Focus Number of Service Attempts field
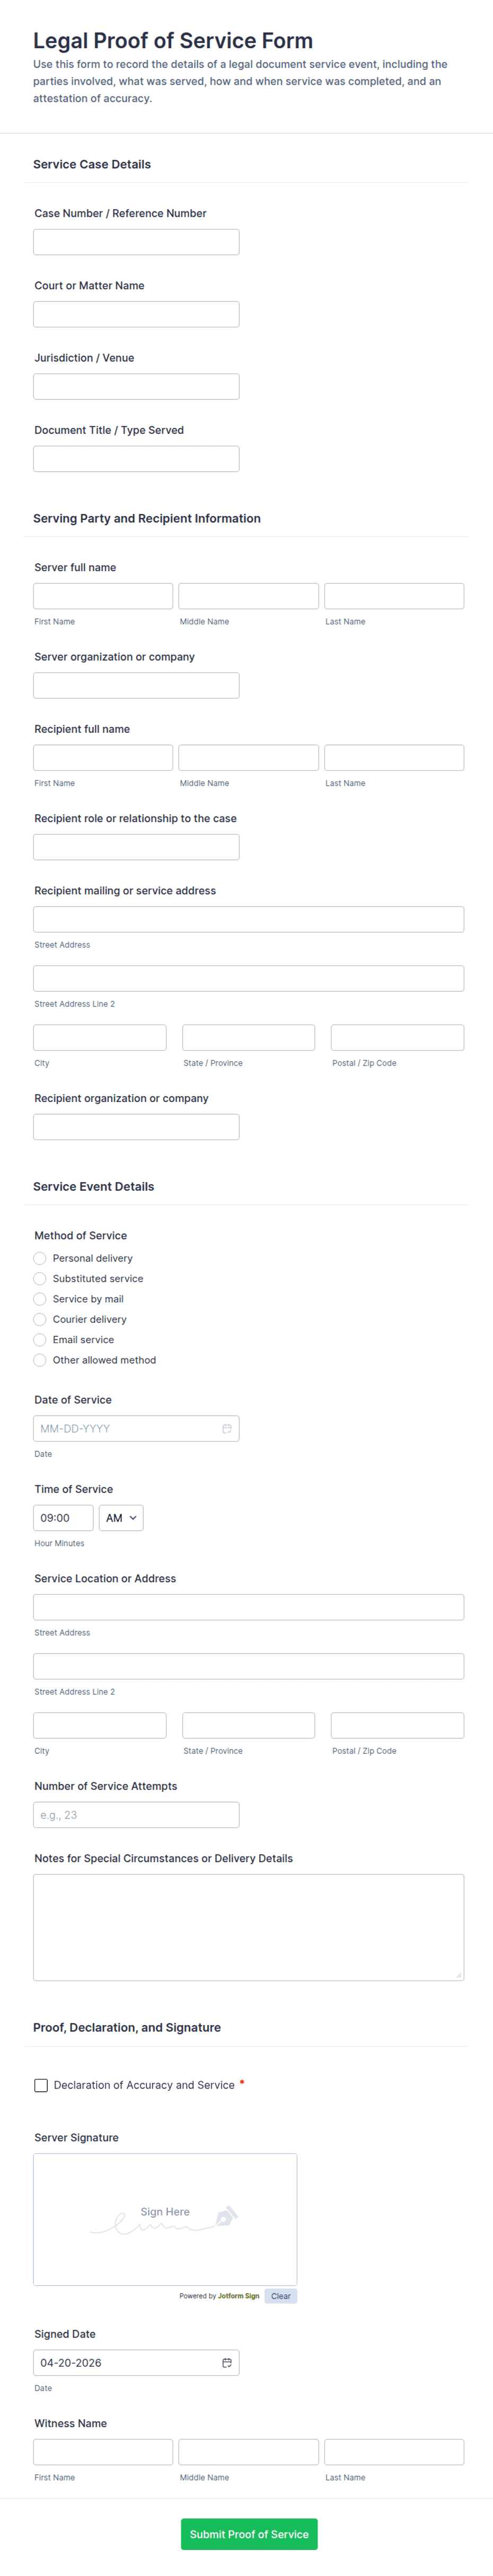 pyautogui.click(x=136, y=1814)
